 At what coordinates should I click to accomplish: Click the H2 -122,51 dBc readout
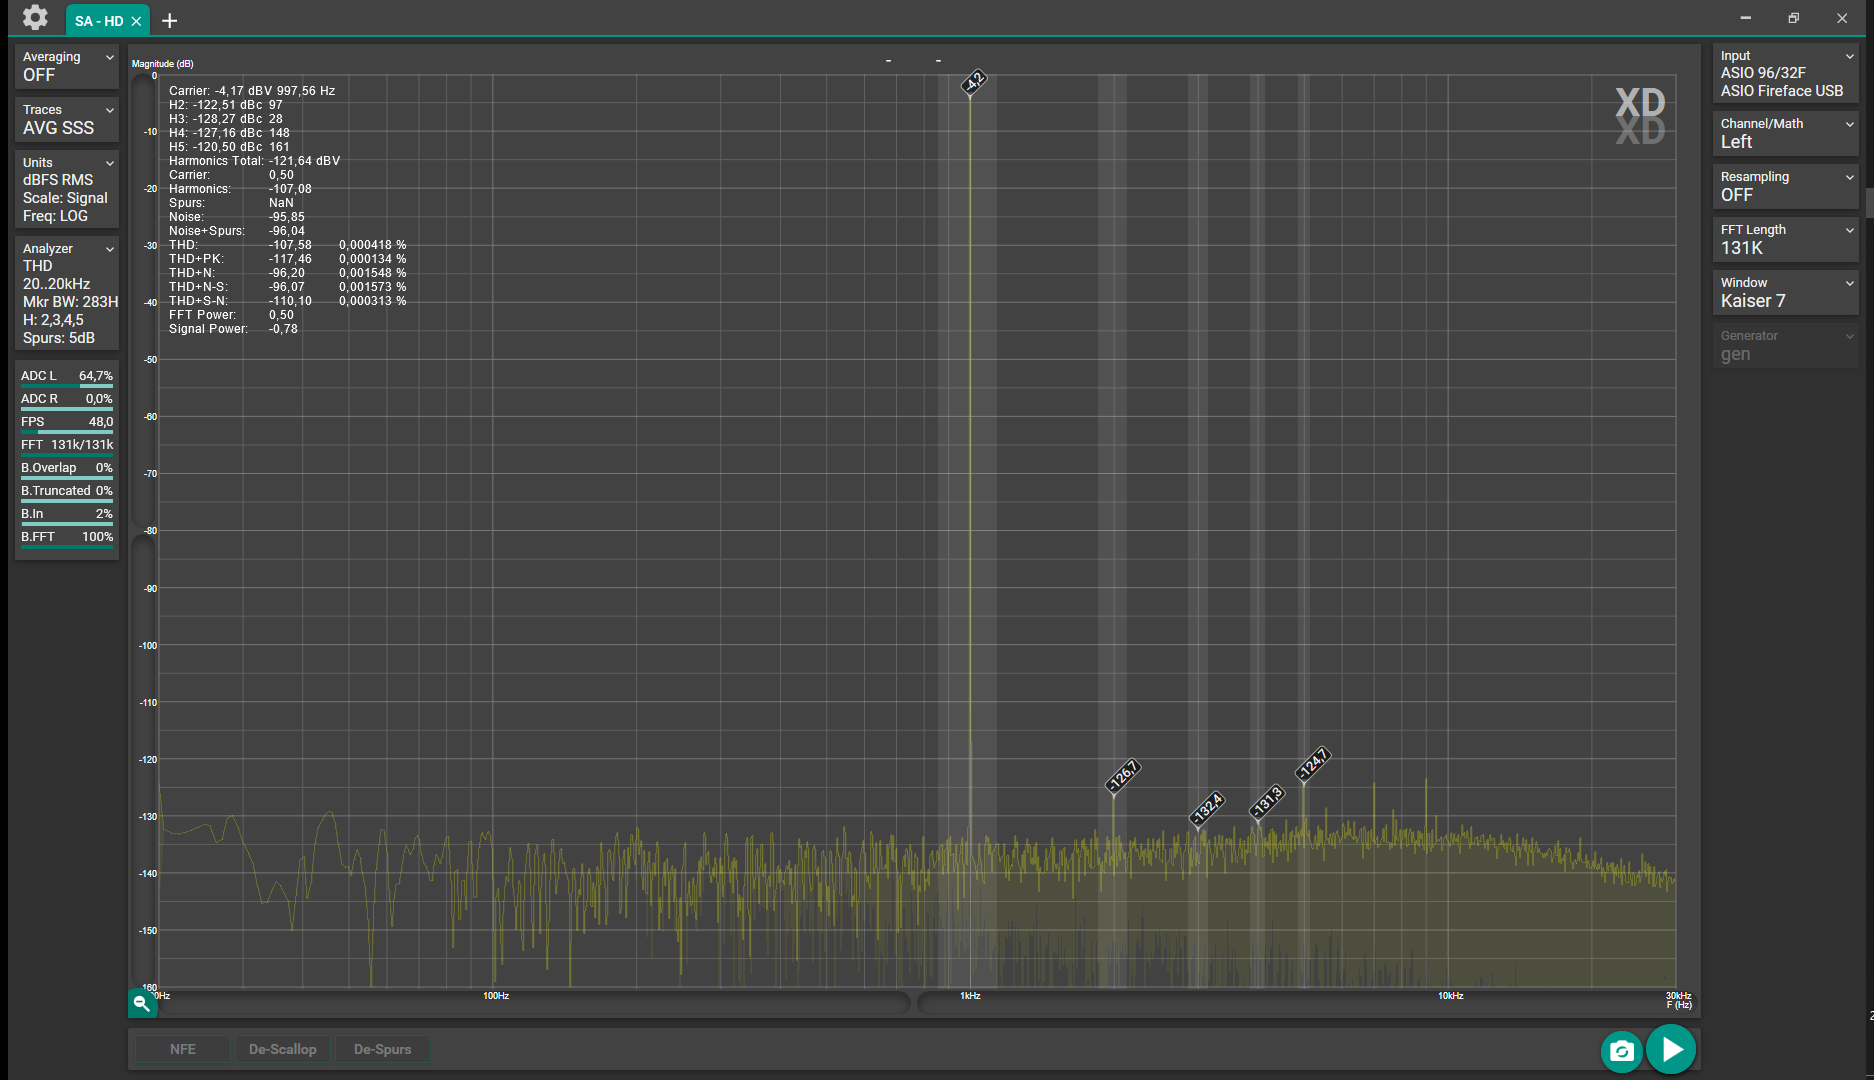[x=226, y=105]
